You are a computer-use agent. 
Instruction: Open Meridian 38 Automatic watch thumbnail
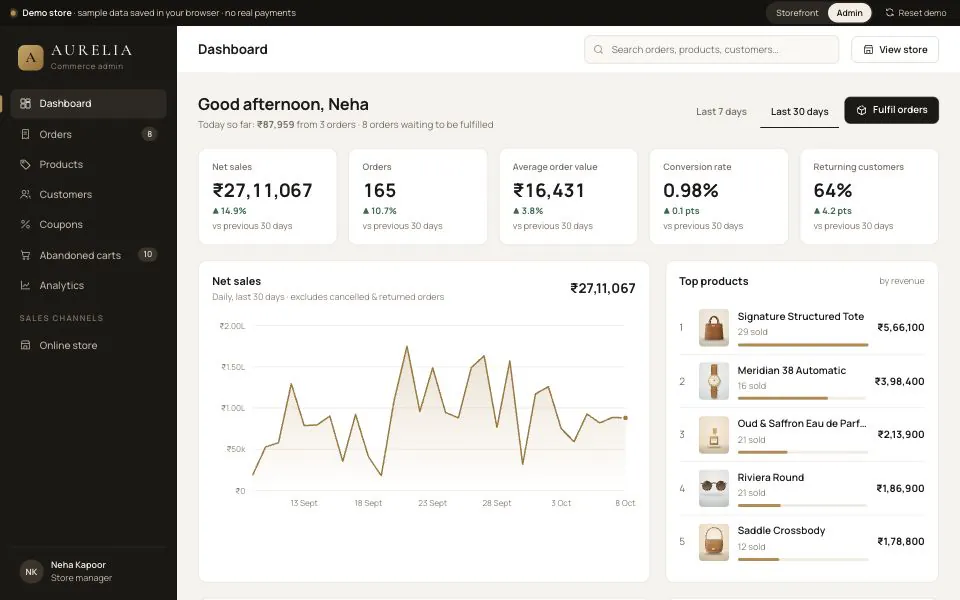[714, 381]
